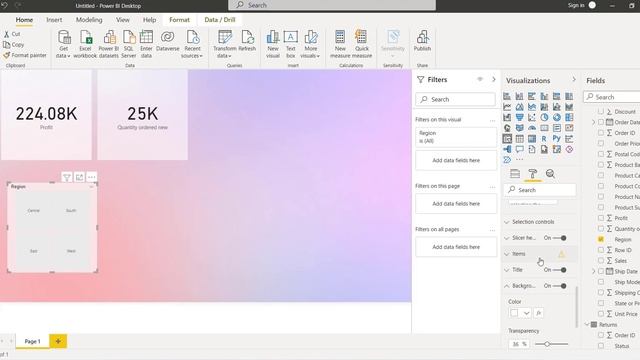Select the gauge visualization icon
This screenshot has height=360, width=640.
[x=532, y=128]
